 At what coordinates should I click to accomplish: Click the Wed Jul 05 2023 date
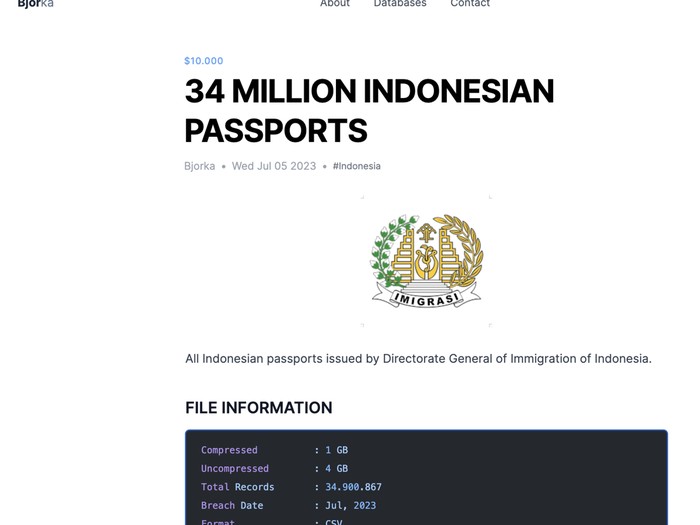click(x=274, y=166)
